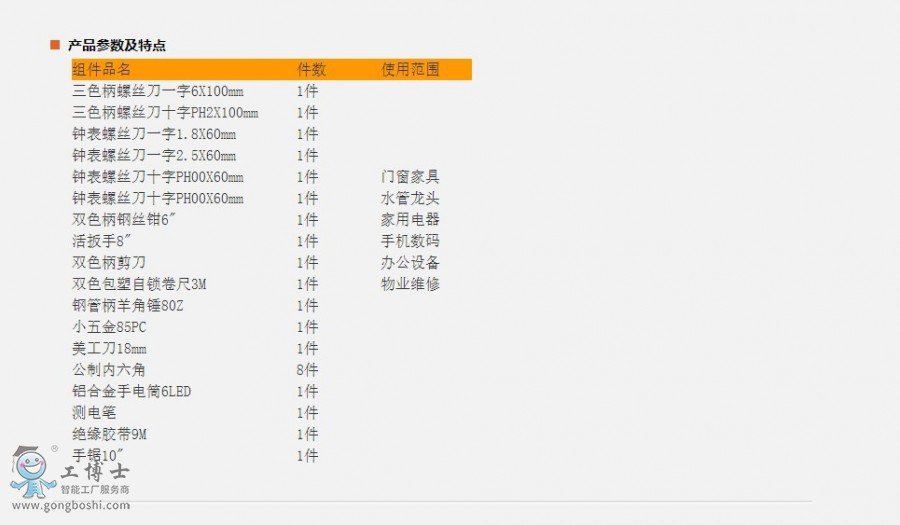Click the 工博士 brand logo text

(95, 471)
